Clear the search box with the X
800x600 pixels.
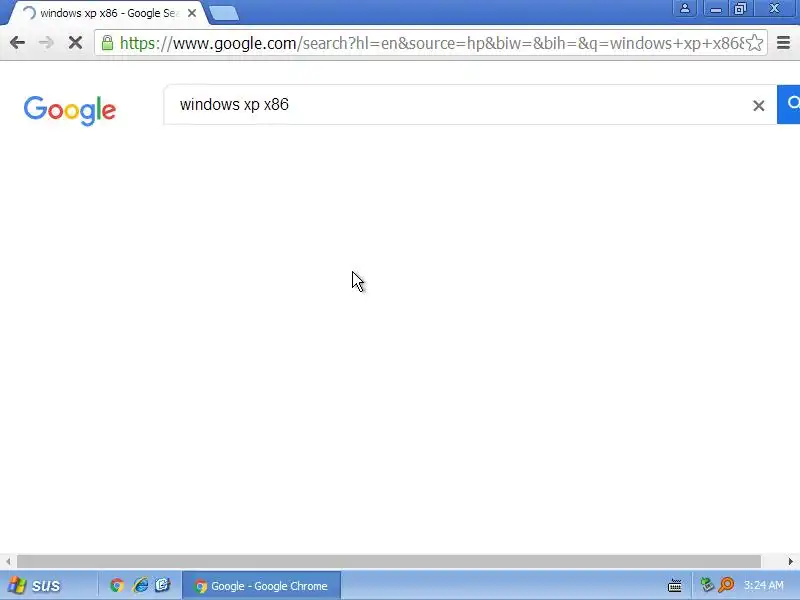pos(759,106)
